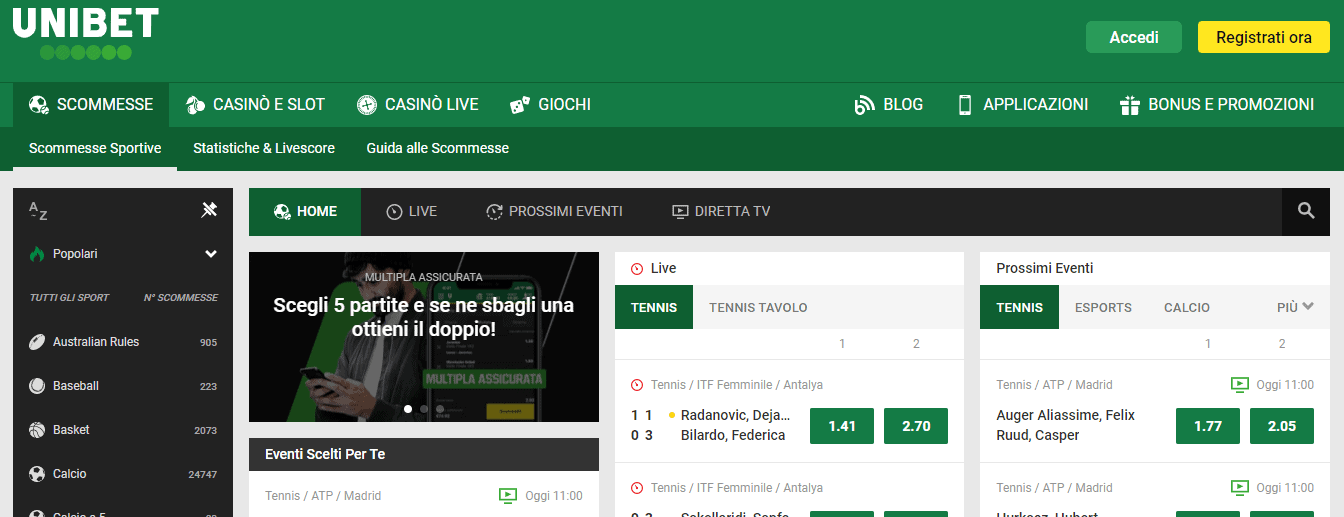Screen dimensions: 1344x517
Task: Click the pin icon in sports sidebar
Action: [x=209, y=210]
